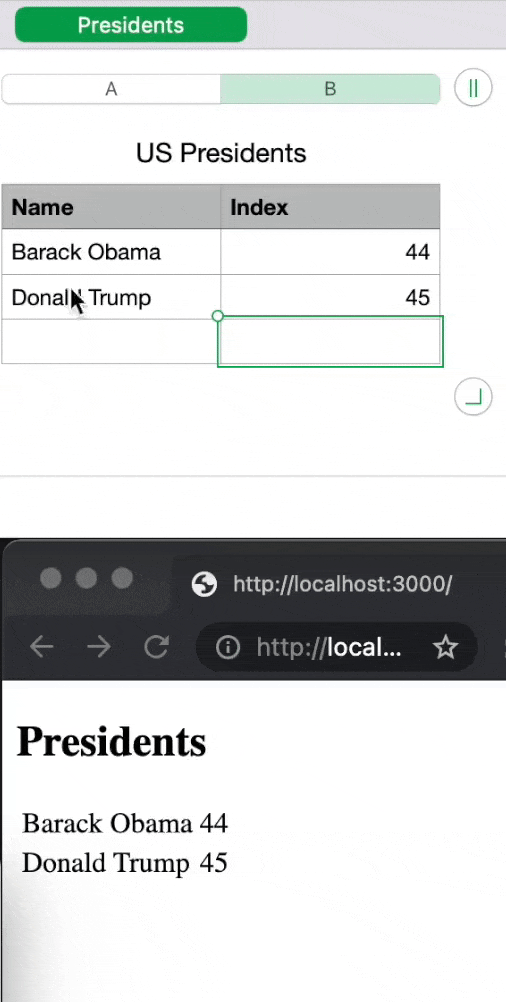Screen dimensions: 506x1002
Task: Select column B header
Action: 330,89
